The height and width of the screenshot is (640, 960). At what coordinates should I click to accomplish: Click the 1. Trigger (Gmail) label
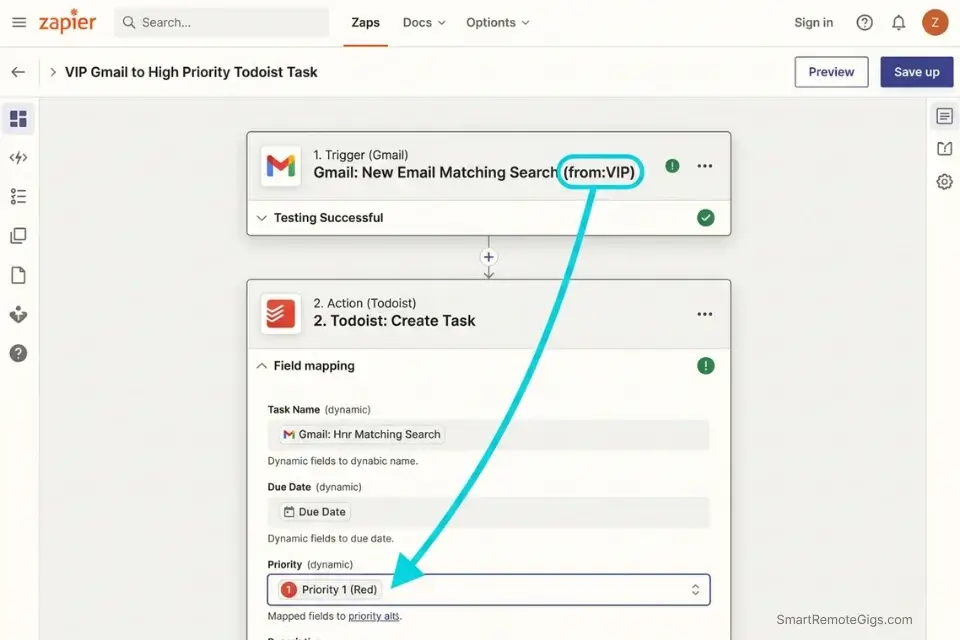(x=361, y=155)
